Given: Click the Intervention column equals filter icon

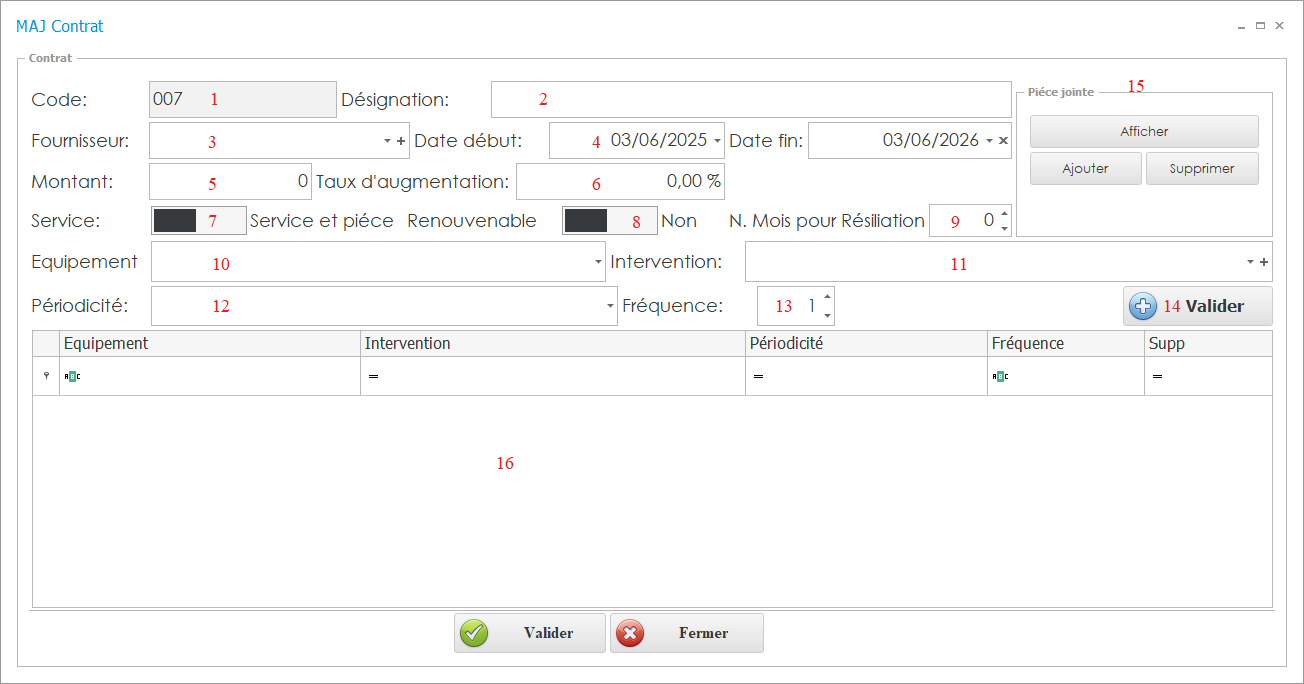Looking at the screenshot, I should (x=373, y=376).
